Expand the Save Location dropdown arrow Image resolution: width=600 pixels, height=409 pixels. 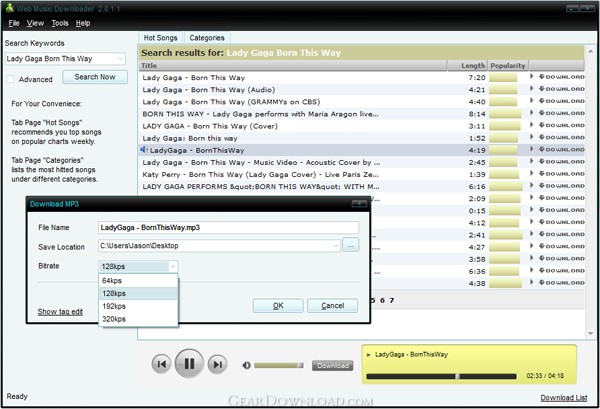point(335,246)
